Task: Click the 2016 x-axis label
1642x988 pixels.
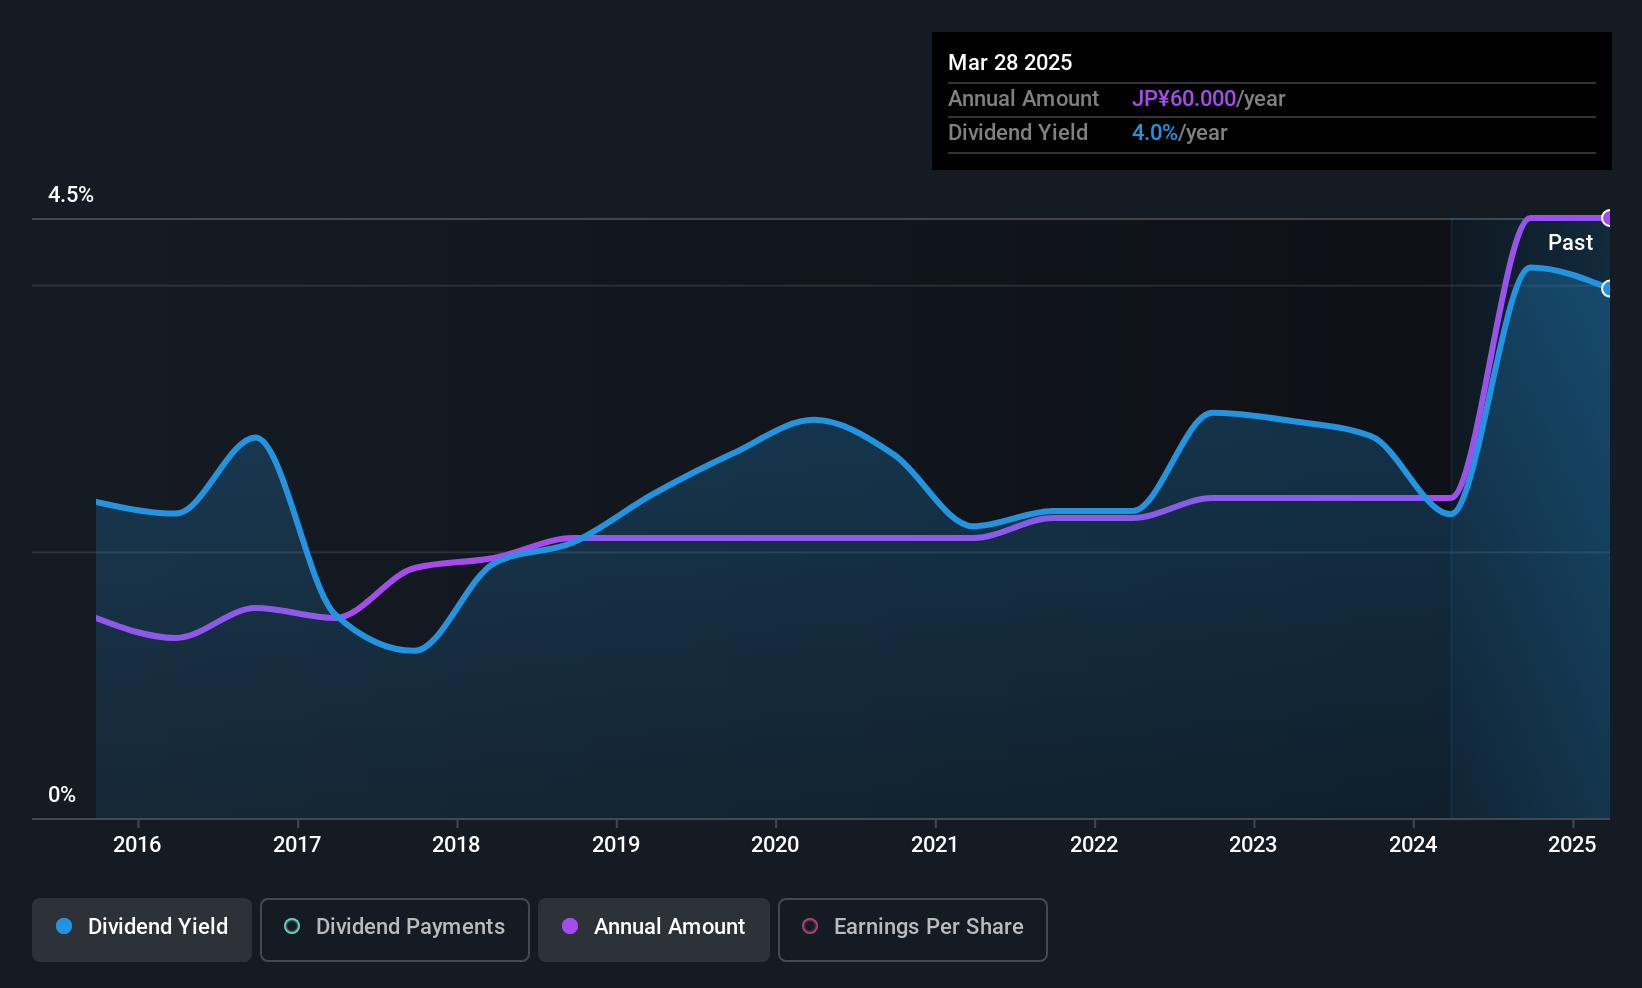Action: tap(137, 844)
